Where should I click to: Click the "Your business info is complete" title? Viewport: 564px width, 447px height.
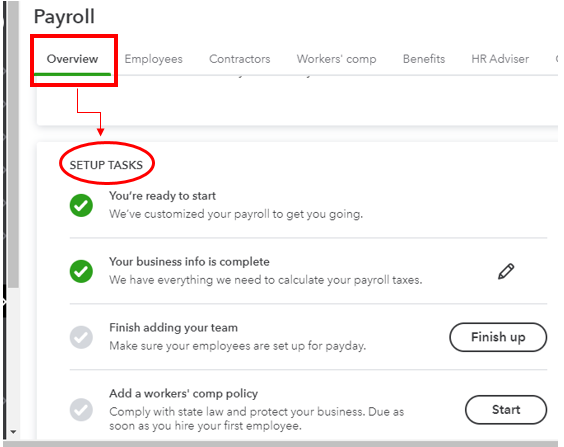(x=189, y=262)
